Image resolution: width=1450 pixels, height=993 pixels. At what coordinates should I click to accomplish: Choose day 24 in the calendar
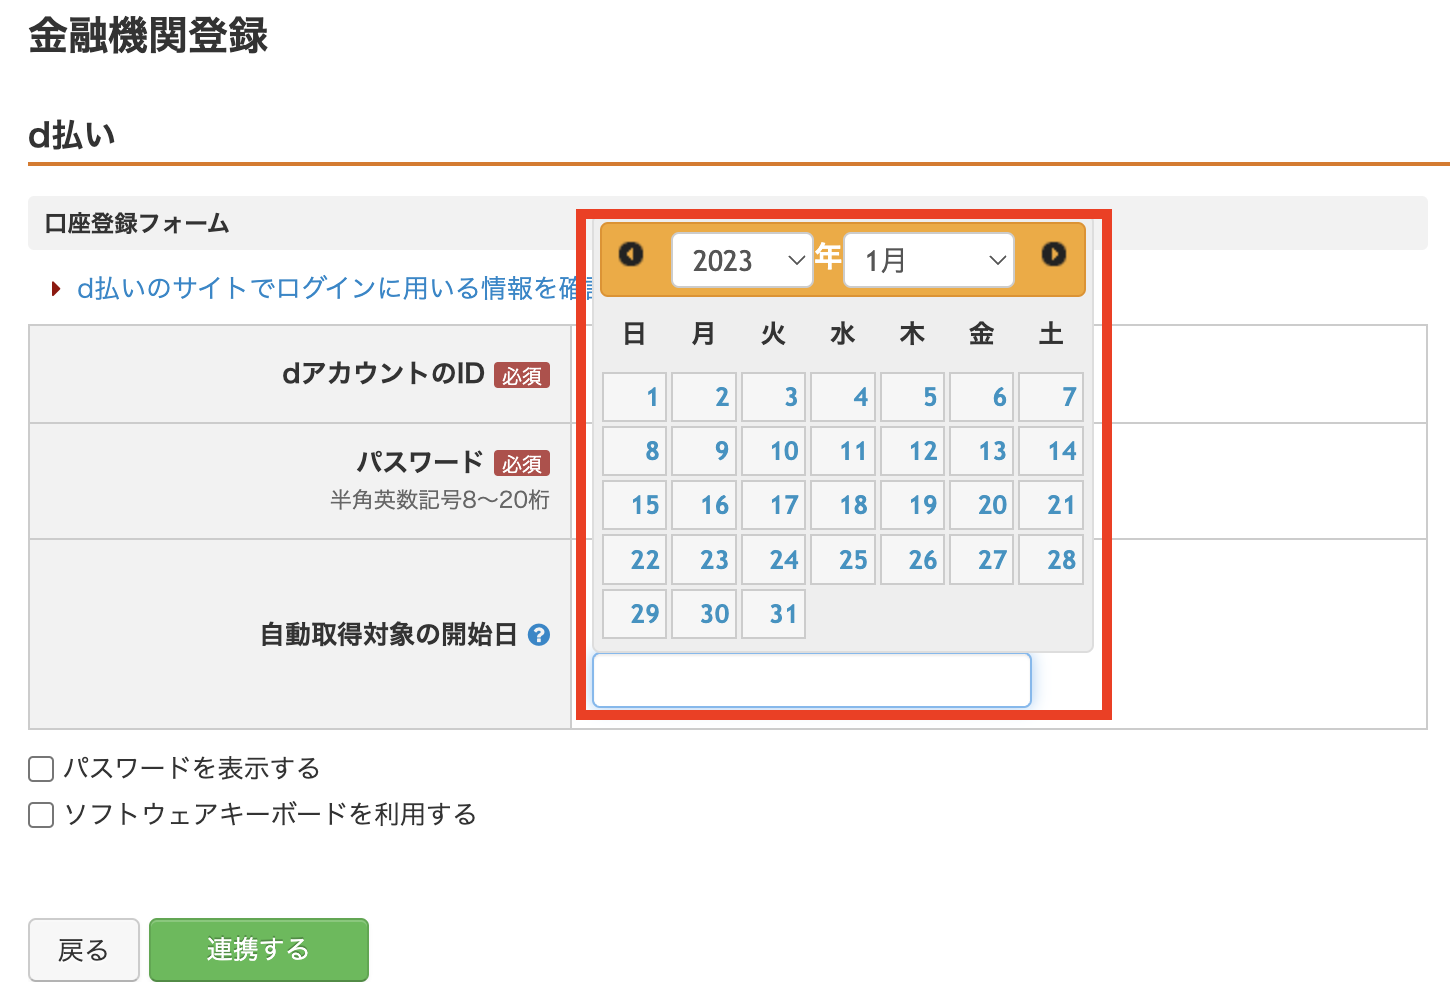pyautogui.click(x=774, y=560)
